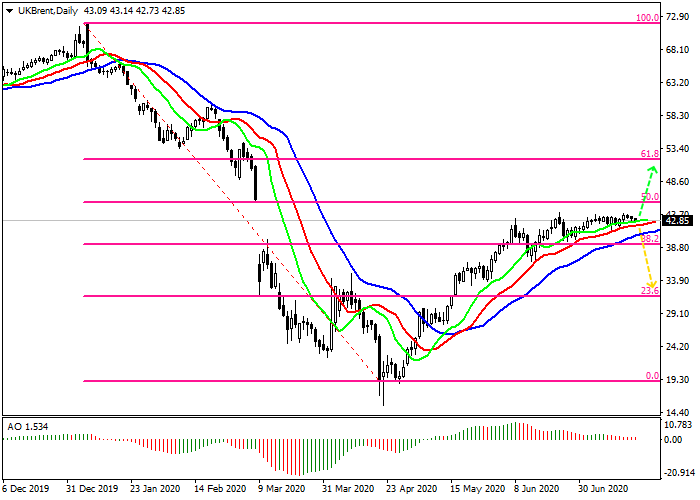Click the 15 May 2020 date marker
Viewport: 700px width, 500px height.
click(479, 490)
